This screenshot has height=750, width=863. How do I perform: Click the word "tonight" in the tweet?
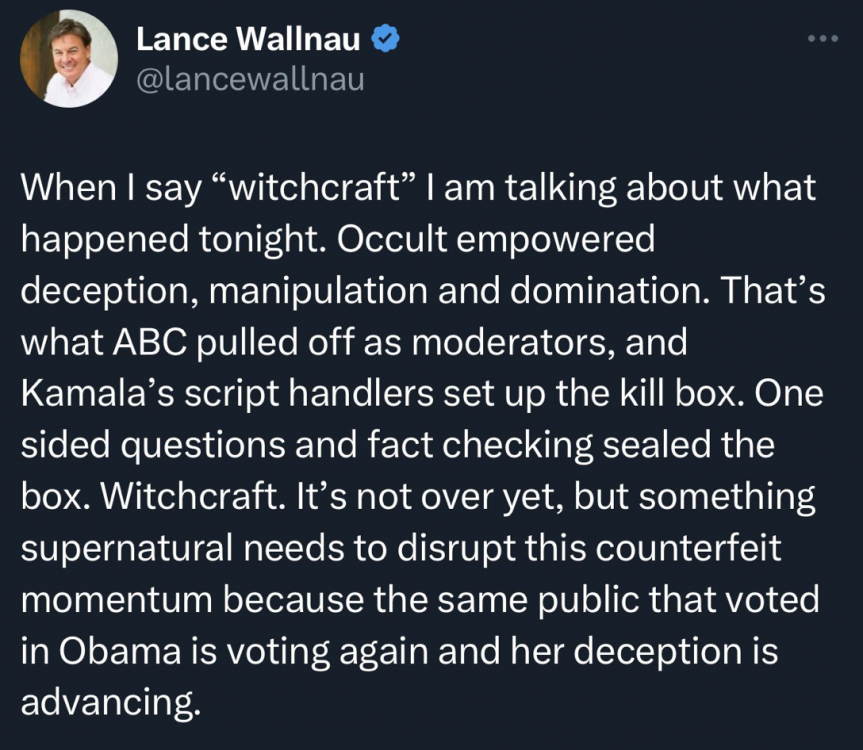coord(258,239)
